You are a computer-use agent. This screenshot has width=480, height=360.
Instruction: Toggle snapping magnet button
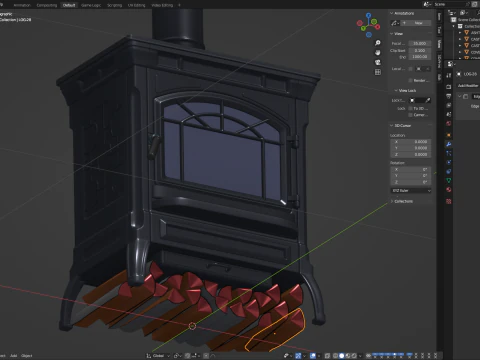click(187, 356)
